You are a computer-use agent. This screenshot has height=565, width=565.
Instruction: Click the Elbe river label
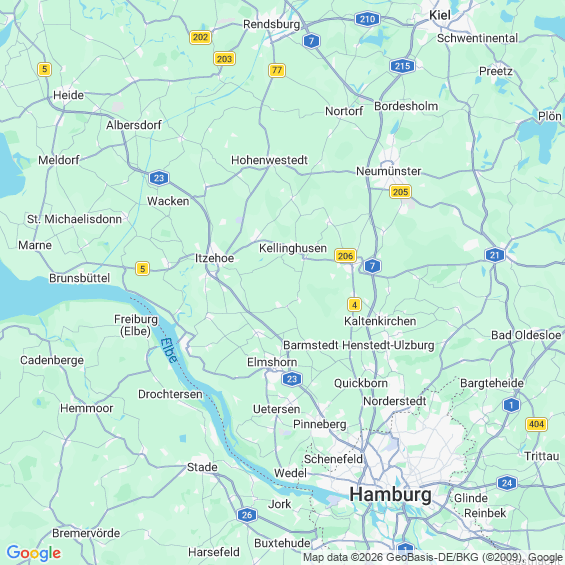[169, 350]
